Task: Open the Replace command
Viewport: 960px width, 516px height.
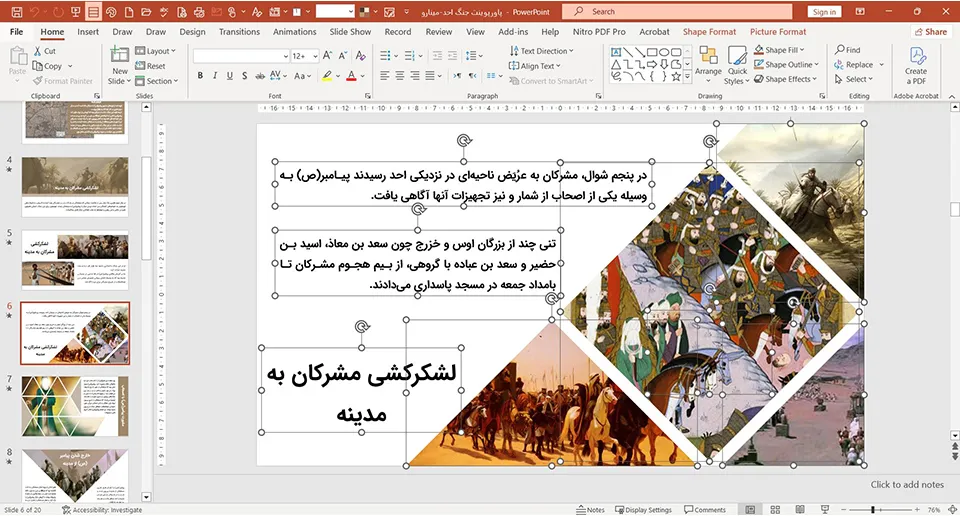Action: pyautogui.click(x=854, y=64)
